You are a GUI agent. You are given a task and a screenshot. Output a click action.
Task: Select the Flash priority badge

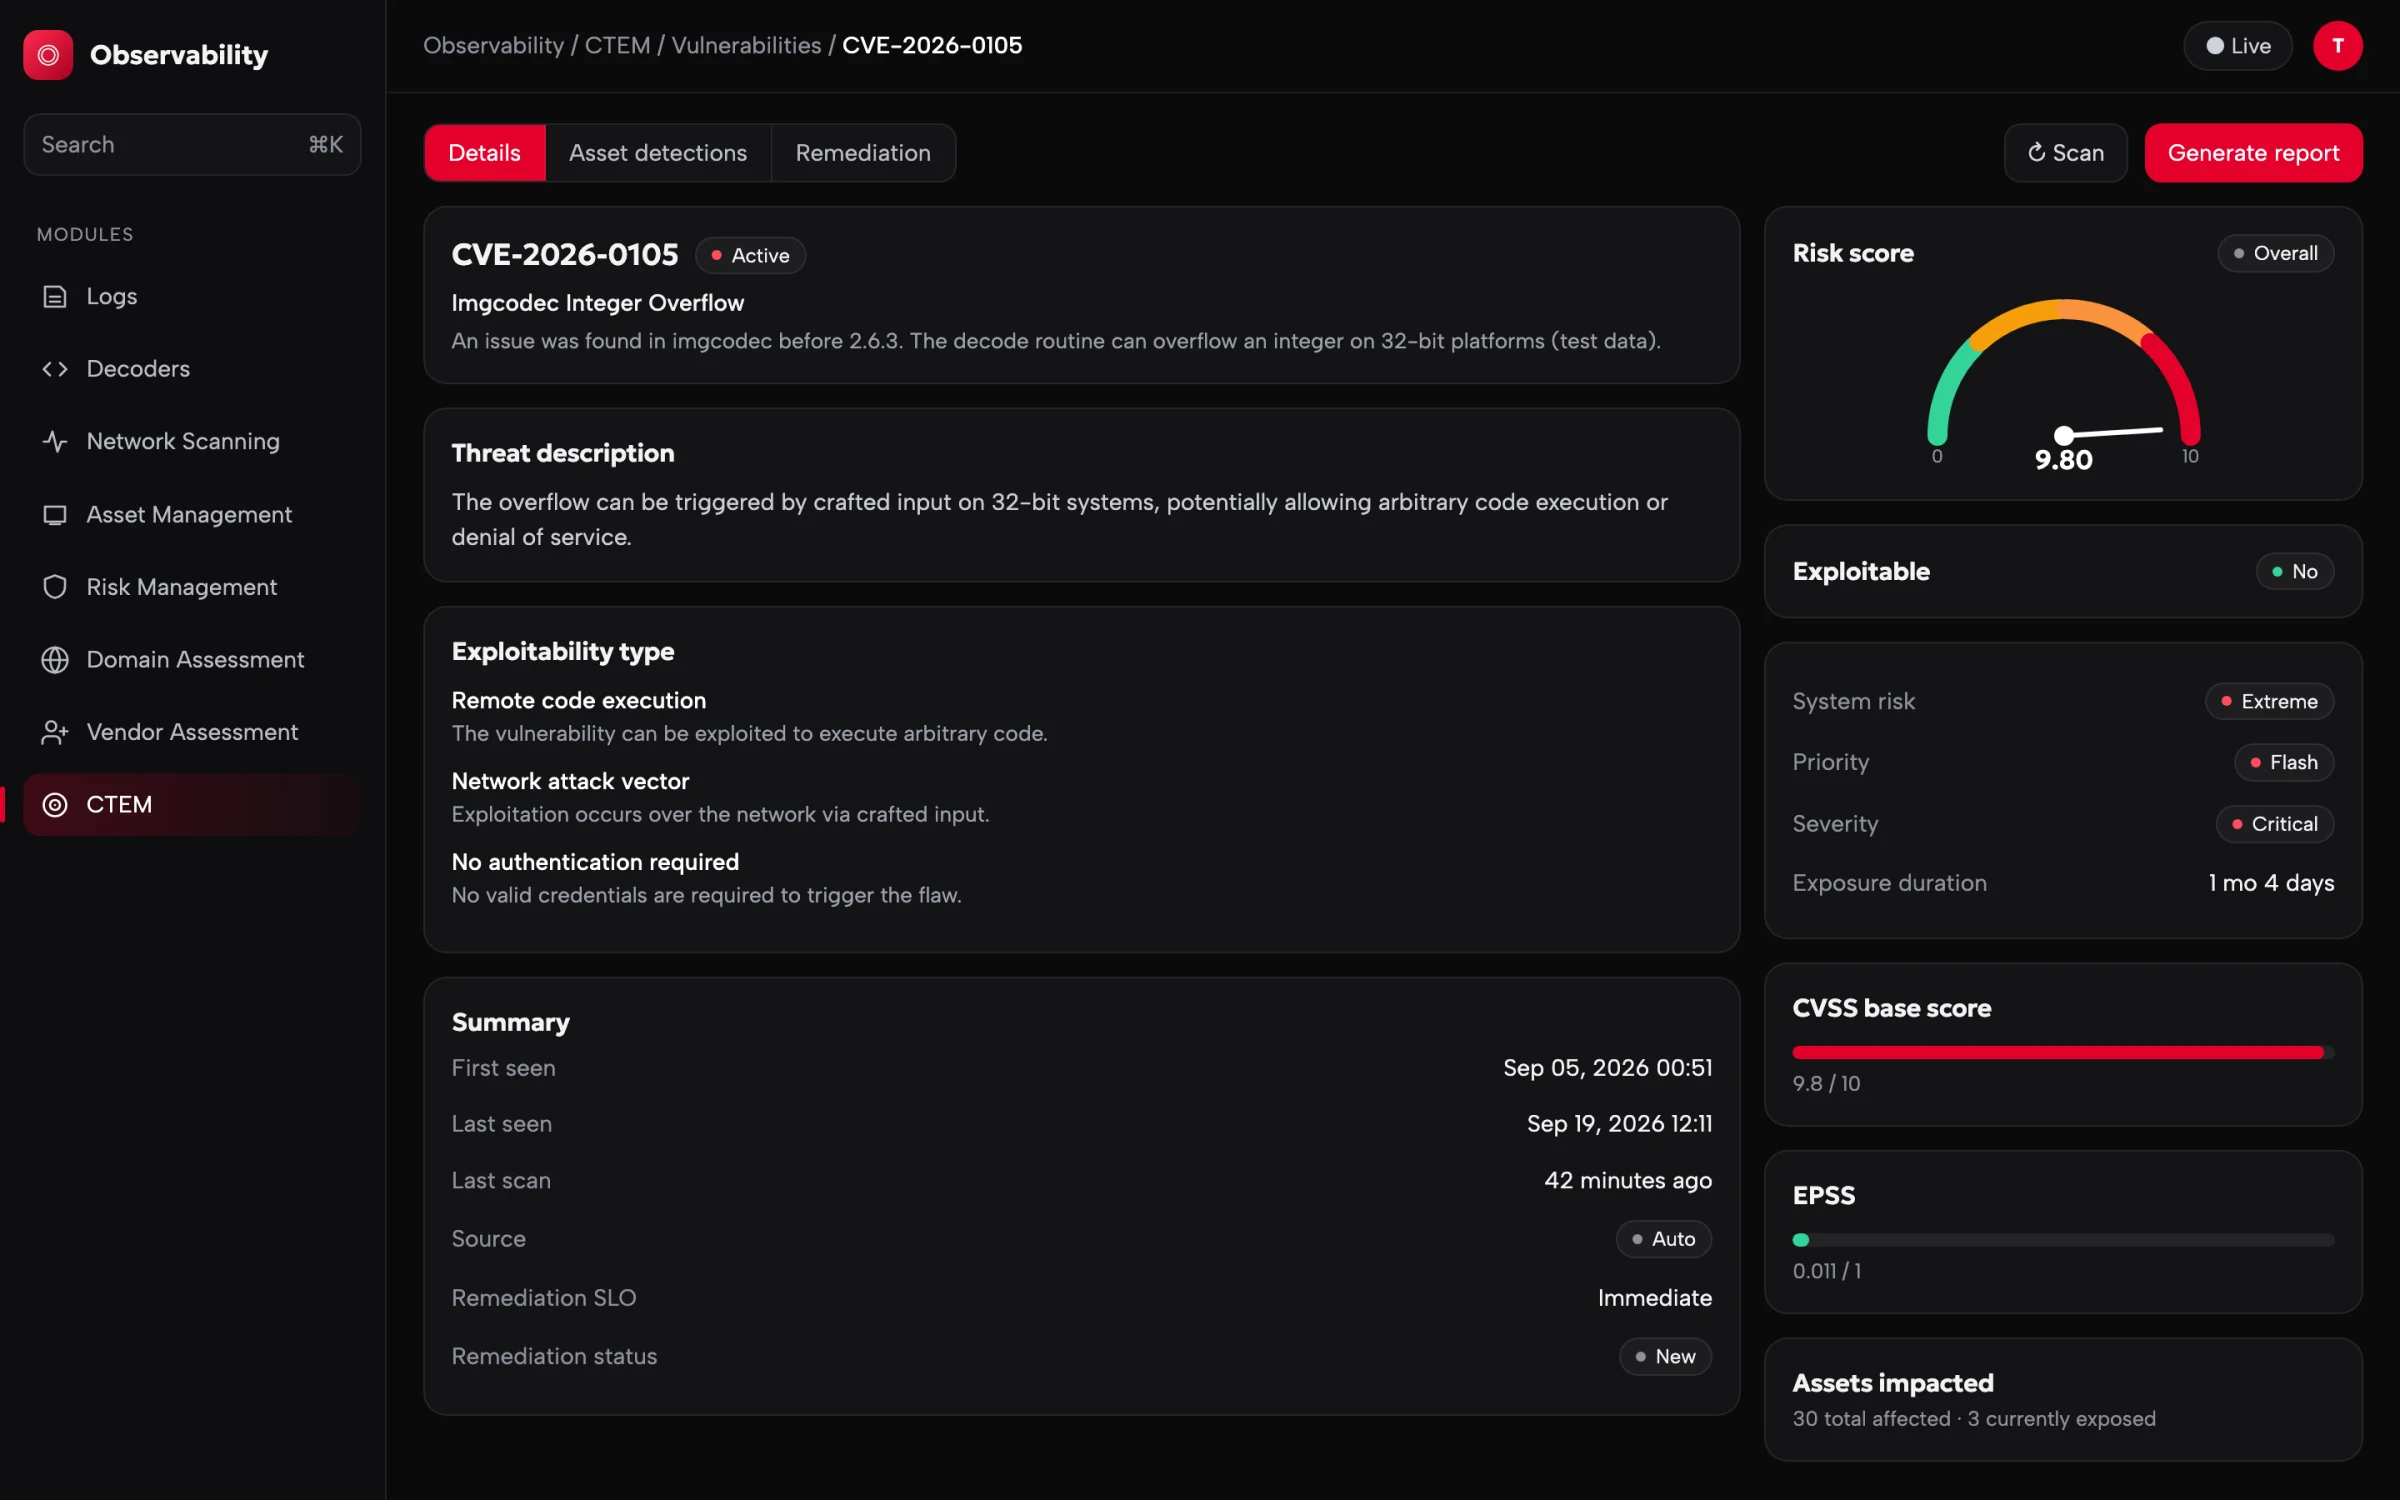coord(2283,762)
